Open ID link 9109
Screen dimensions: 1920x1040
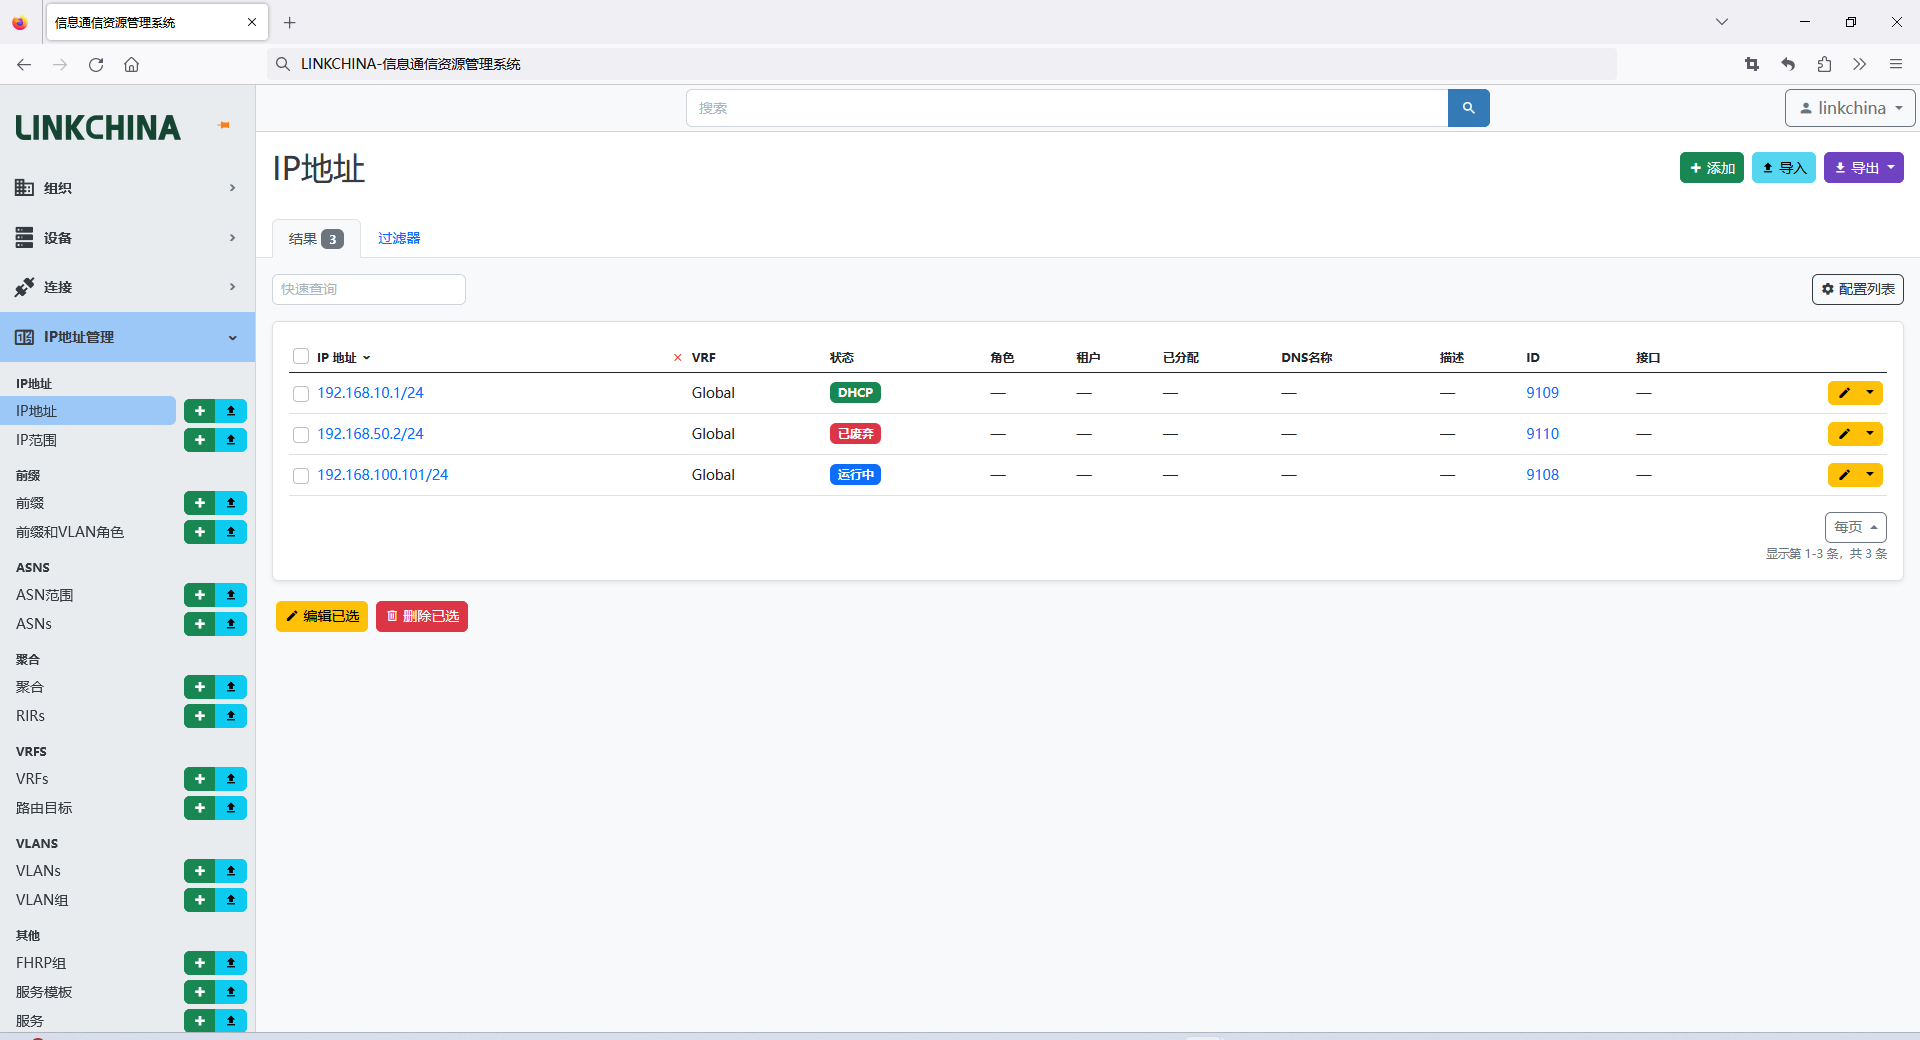coord(1542,393)
